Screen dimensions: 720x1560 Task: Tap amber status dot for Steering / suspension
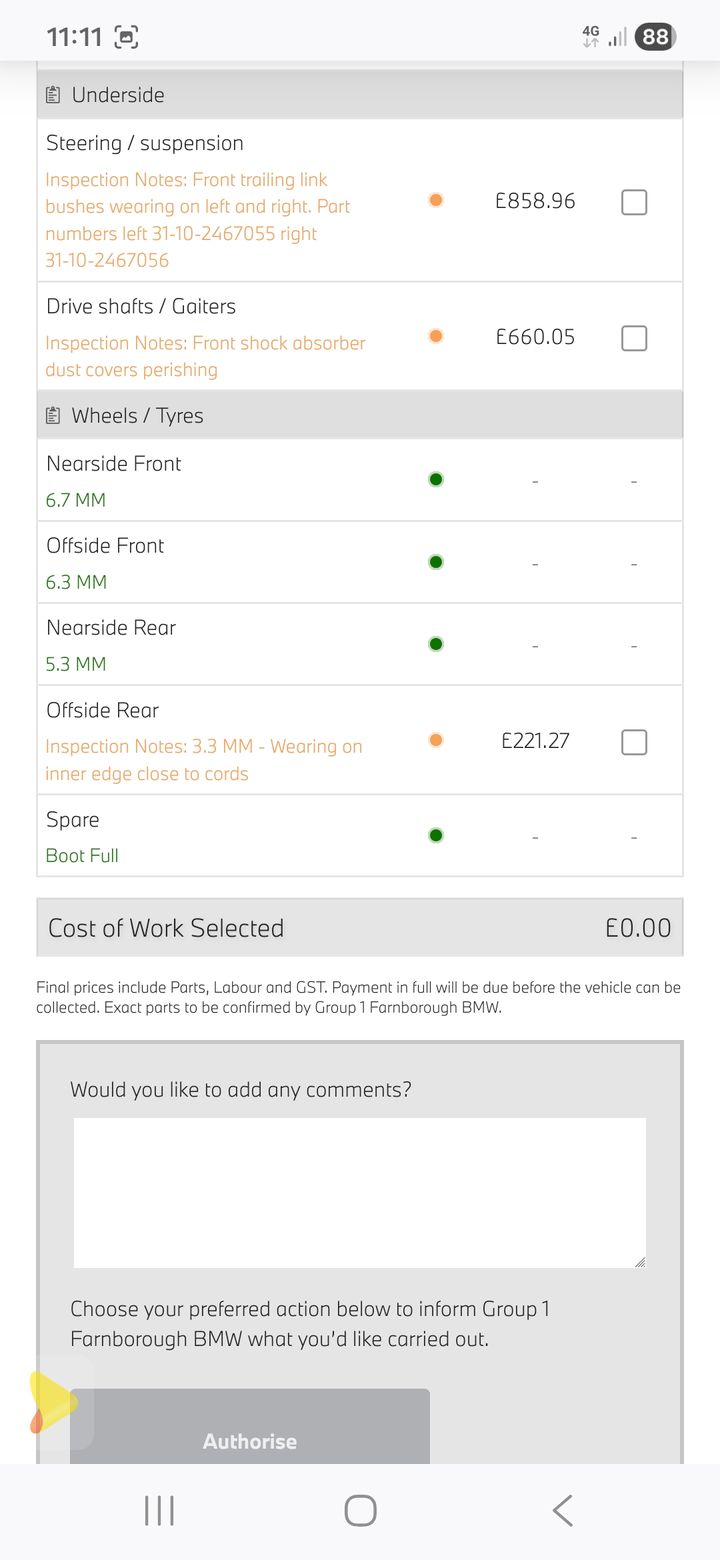coord(435,200)
